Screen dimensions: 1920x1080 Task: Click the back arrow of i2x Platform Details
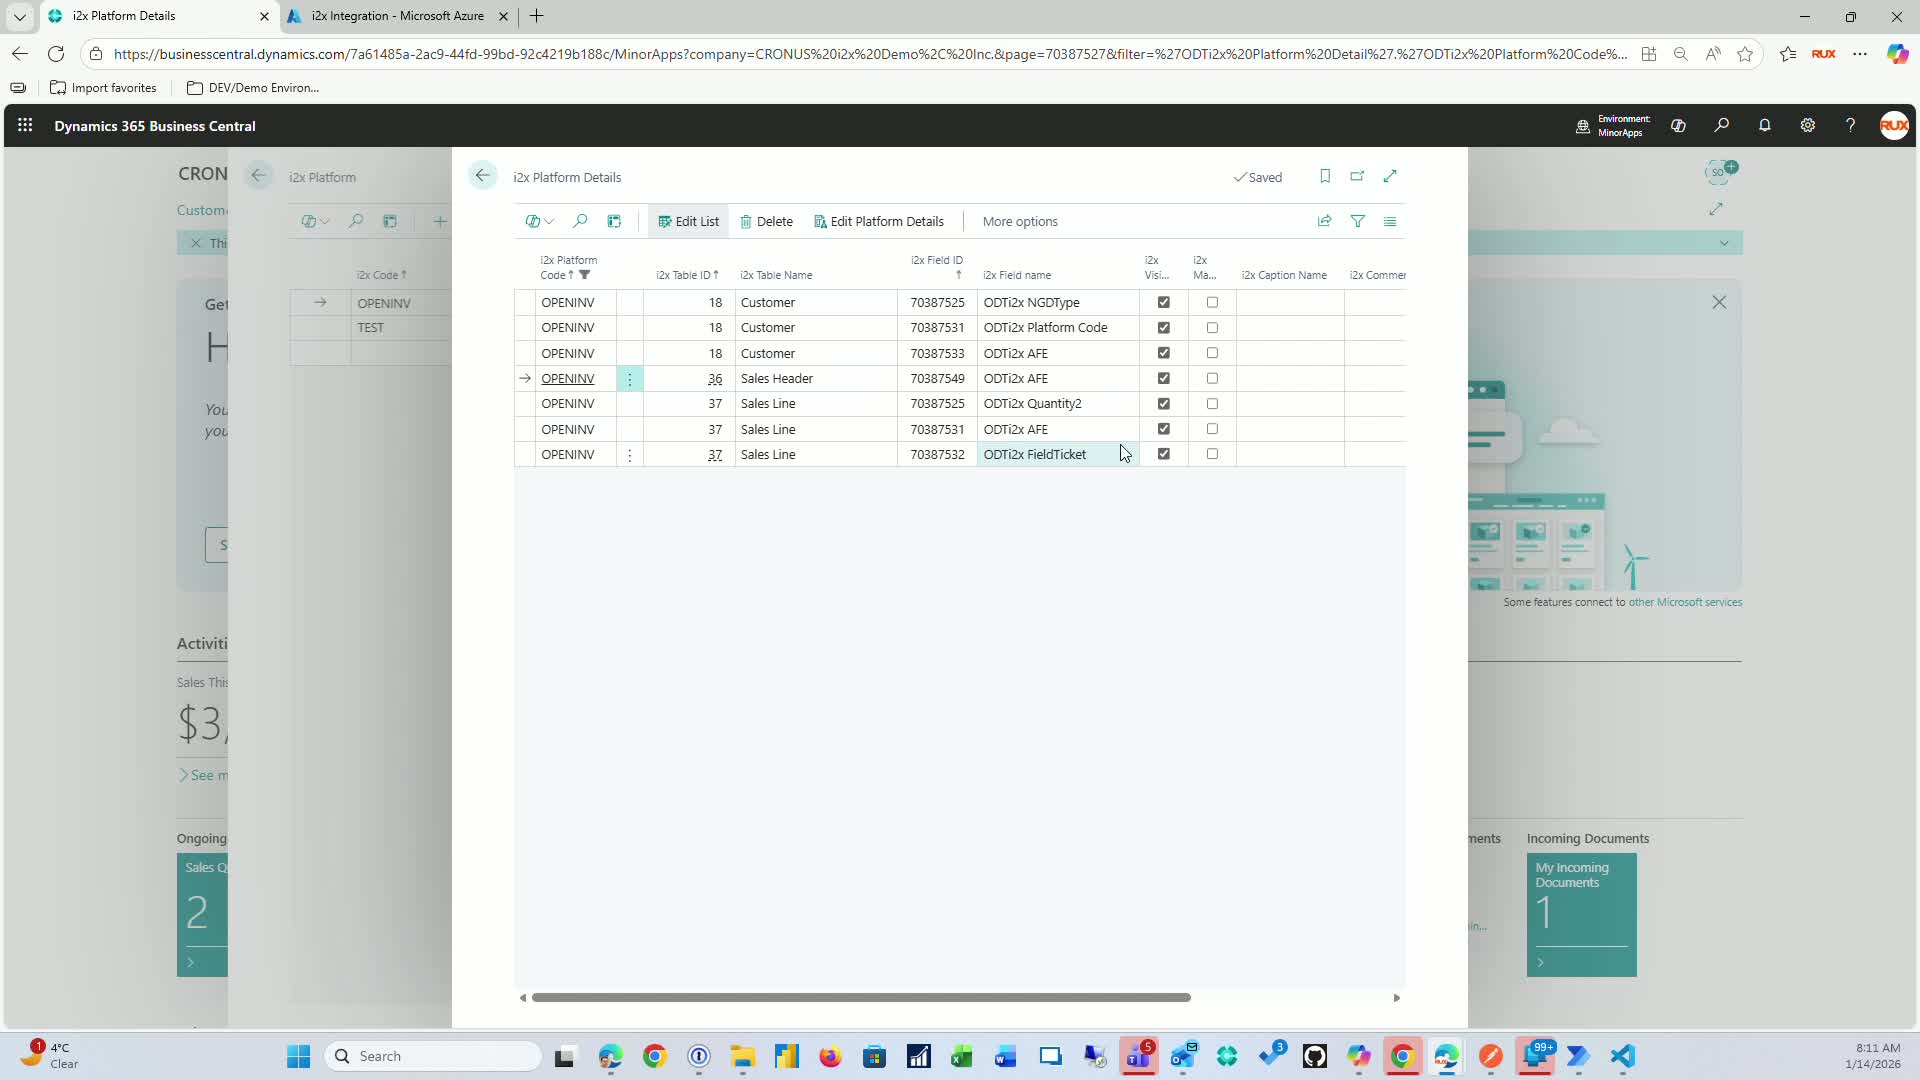482,176
